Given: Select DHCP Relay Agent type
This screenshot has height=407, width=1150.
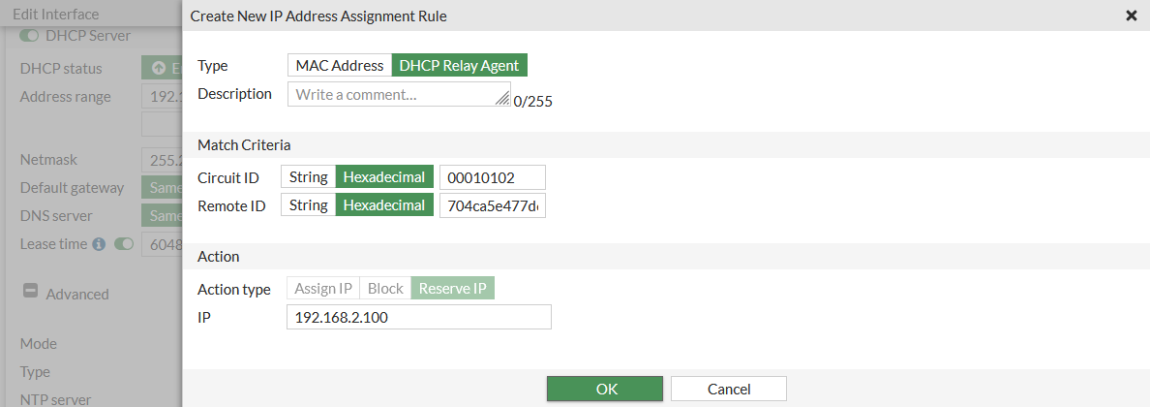Looking at the screenshot, I should [x=459, y=66].
